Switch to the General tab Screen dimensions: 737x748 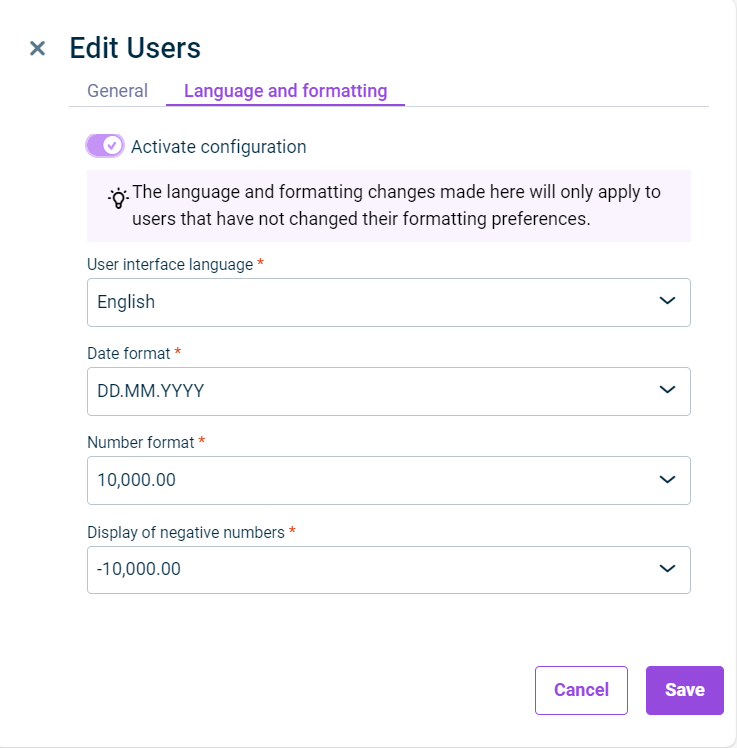pos(117,91)
